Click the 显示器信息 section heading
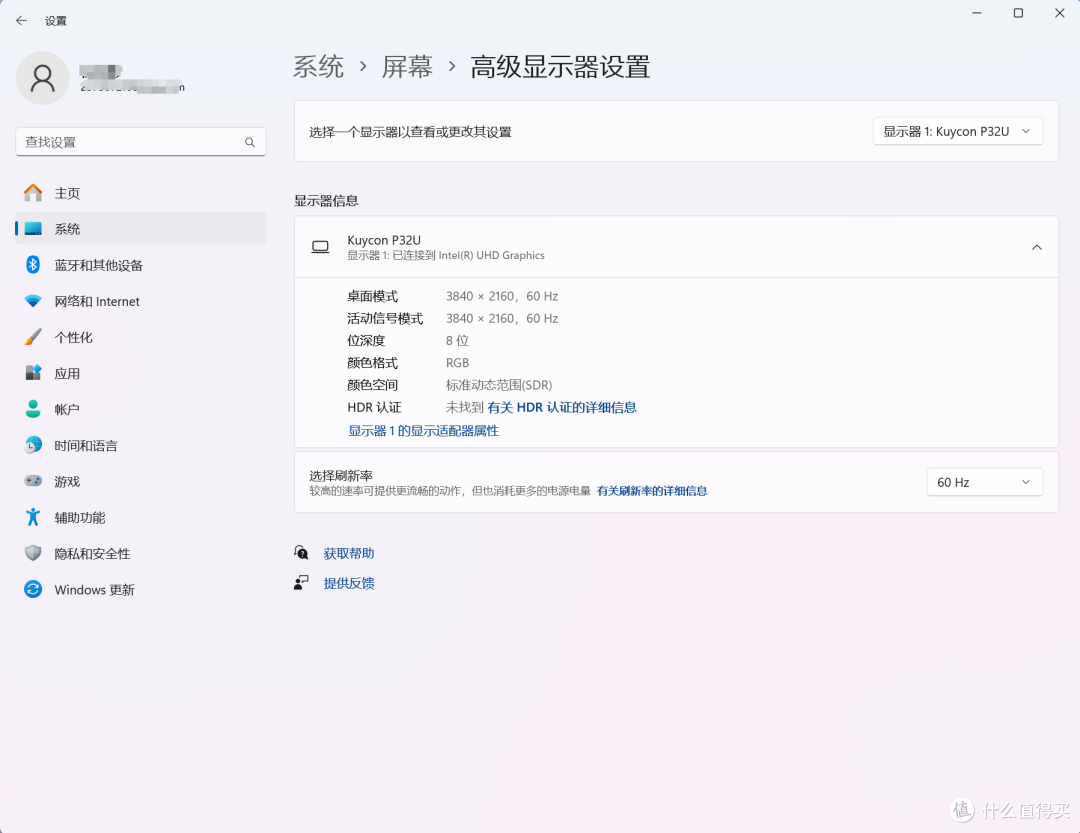The width and height of the screenshot is (1080, 833). tap(326, 200)
